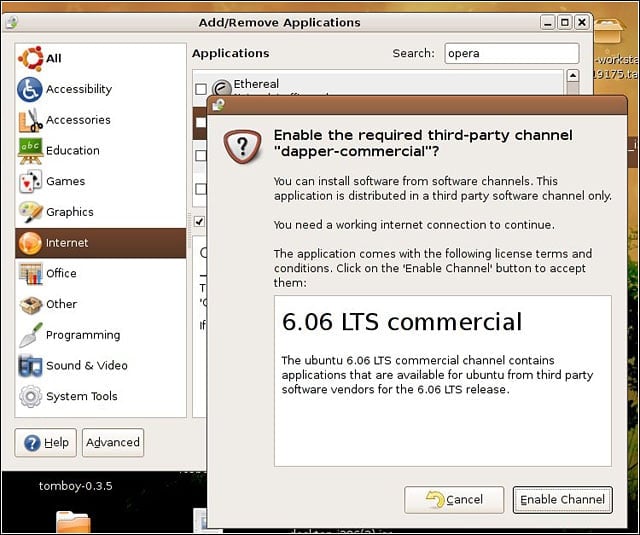
Task: Click the Search field containing opera
Action: click(512, 53)
